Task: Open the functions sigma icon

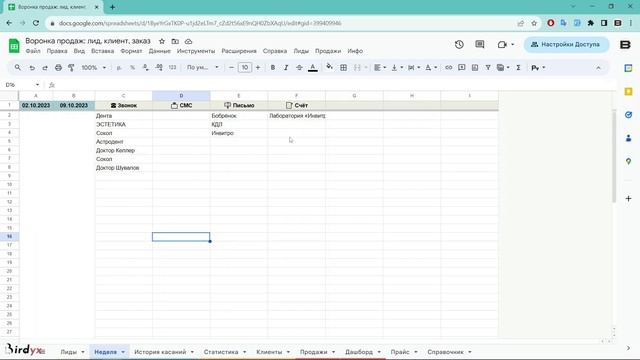Action: click(518, 67)
